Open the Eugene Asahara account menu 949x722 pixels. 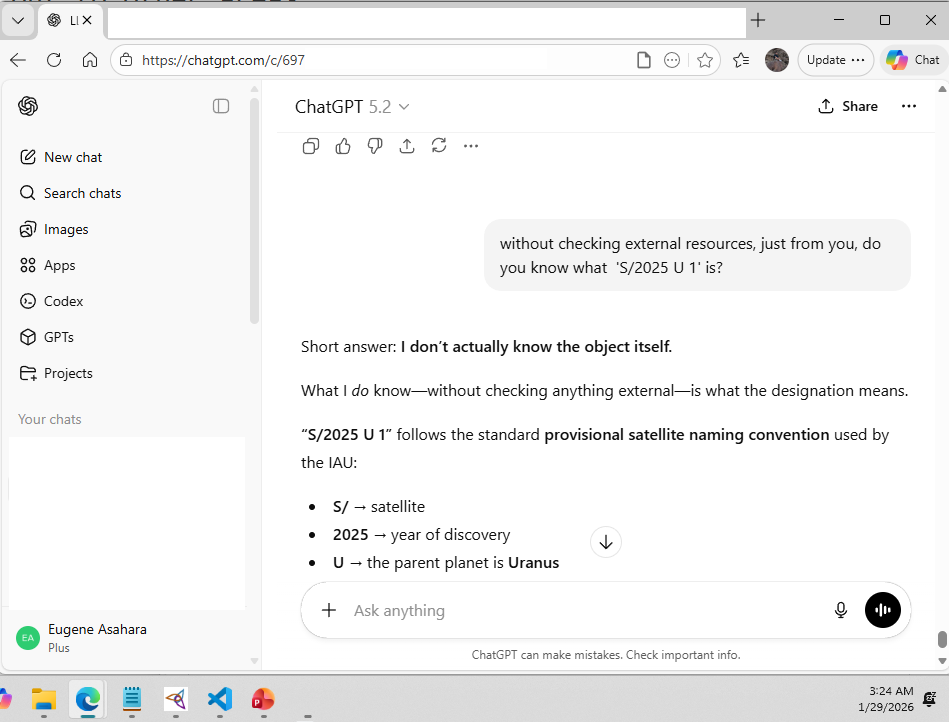pos(98,637)
